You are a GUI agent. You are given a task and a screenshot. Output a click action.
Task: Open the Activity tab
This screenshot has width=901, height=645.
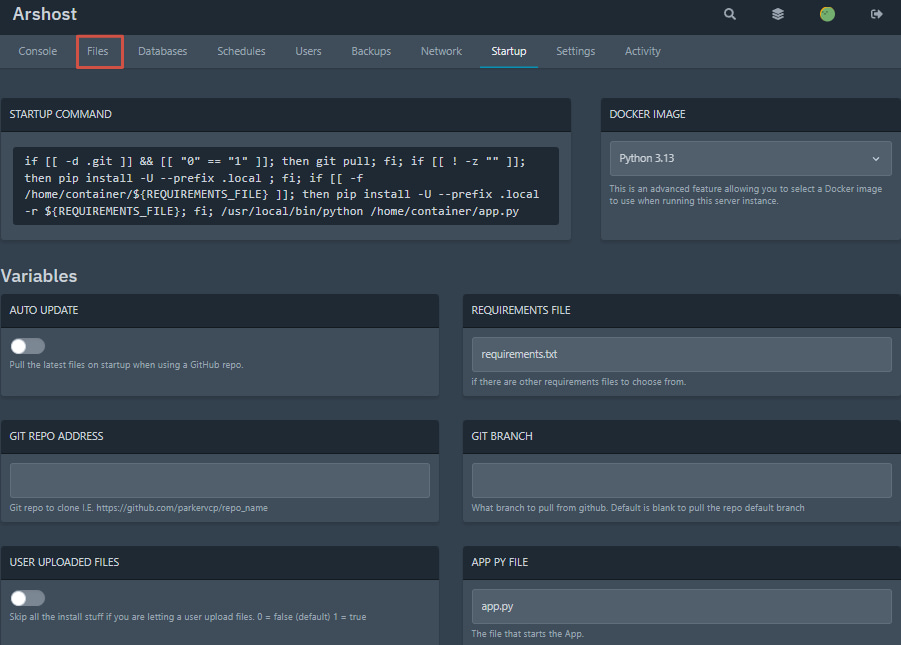point(642,51)
